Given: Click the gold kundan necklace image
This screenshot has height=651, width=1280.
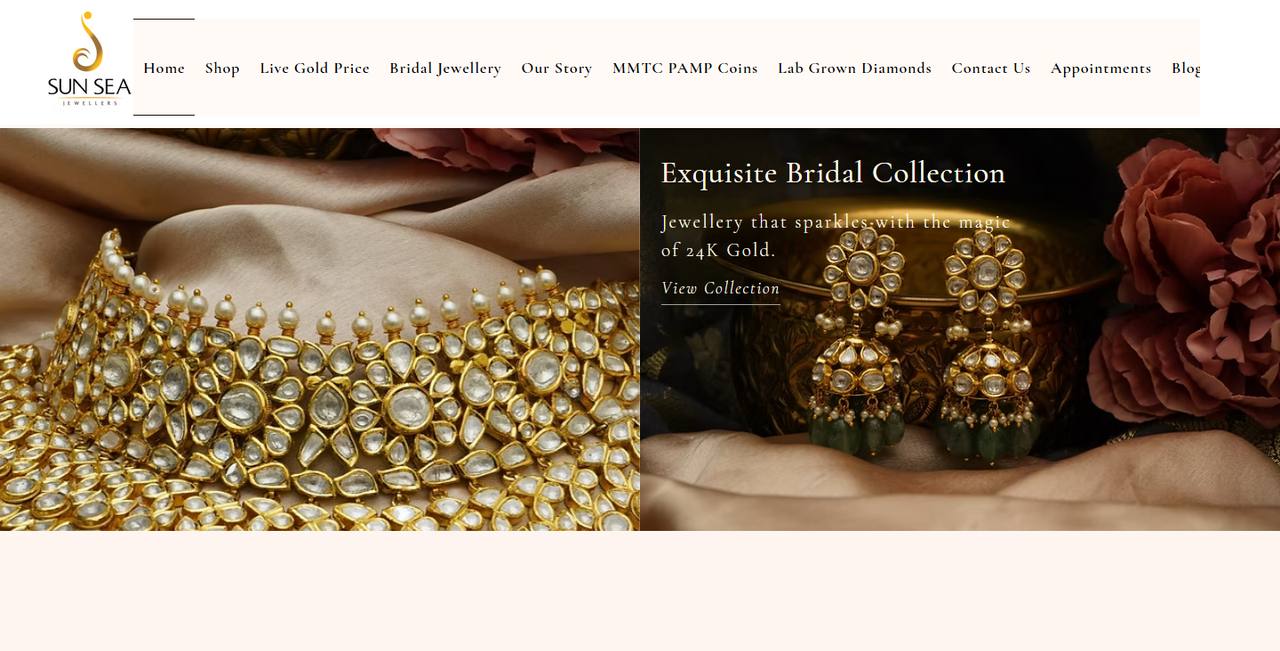Looking at the screenshot, I should click(320, 329).
